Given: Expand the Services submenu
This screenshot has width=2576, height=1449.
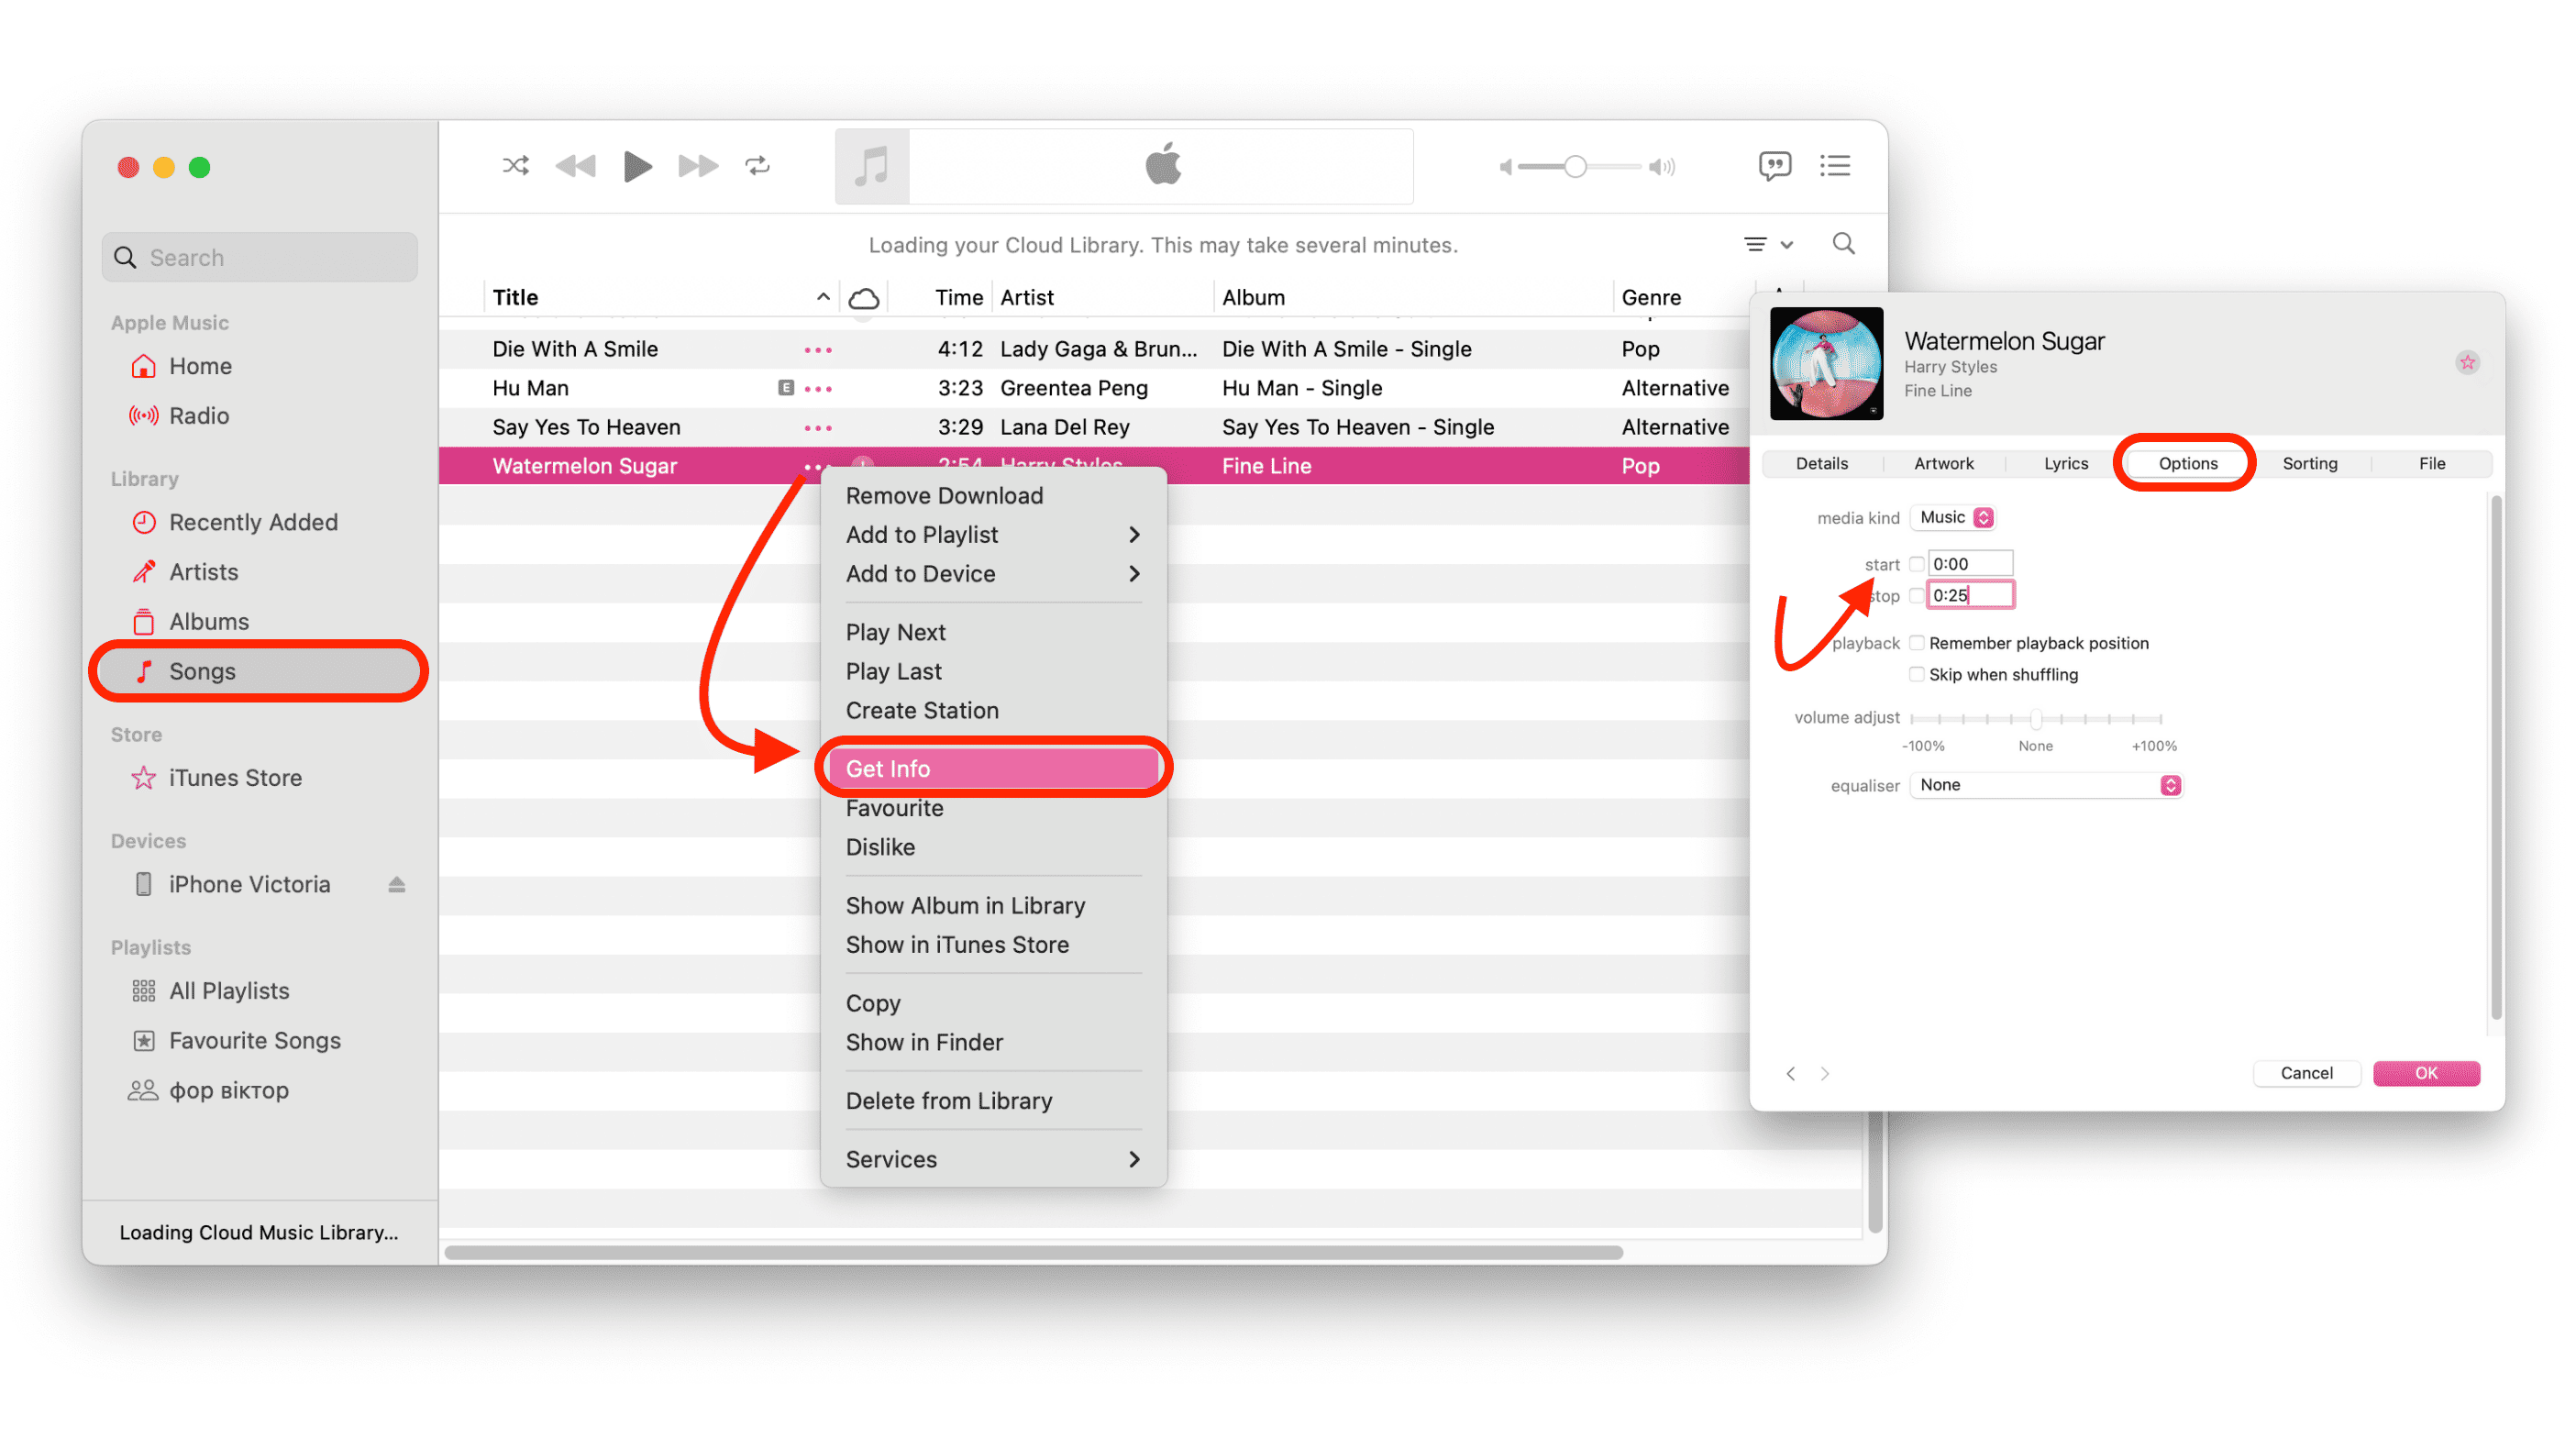Looking at the screenshot, I should click(x=993, y=1160).
